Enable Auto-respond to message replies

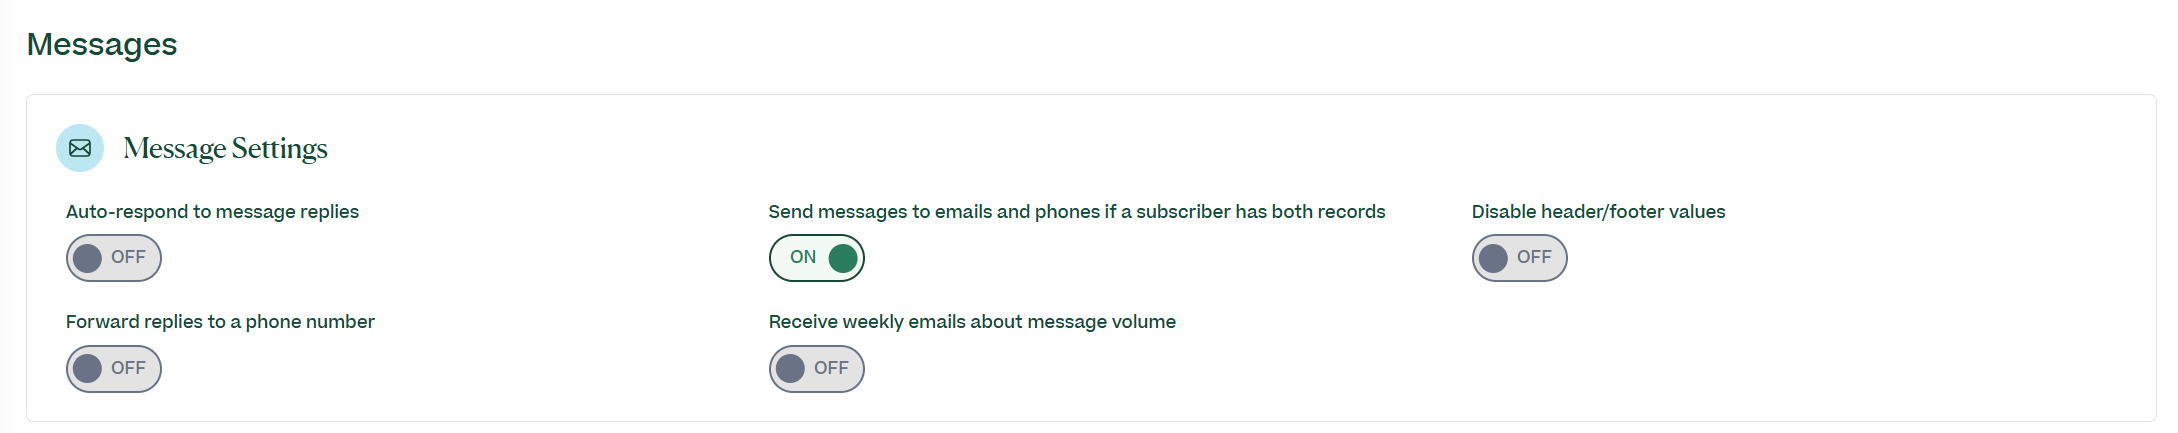click(114, 258)
